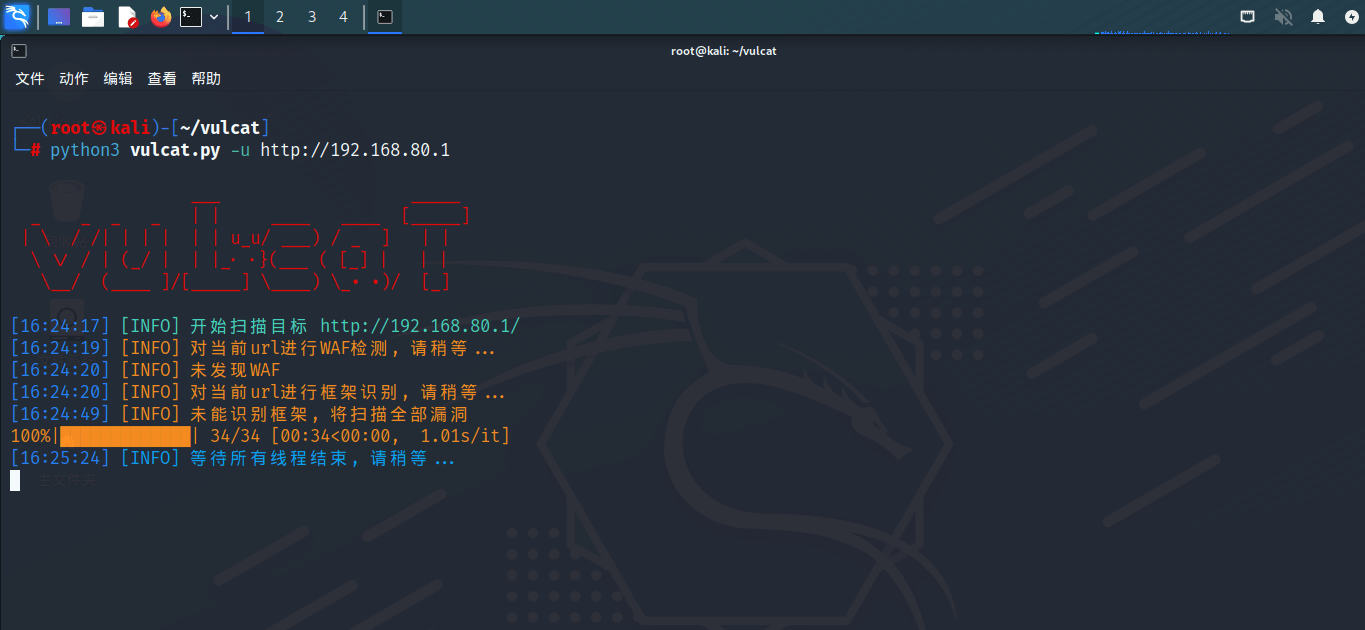
Task: Click the show desktop panel icon
Action: (59, 16)
